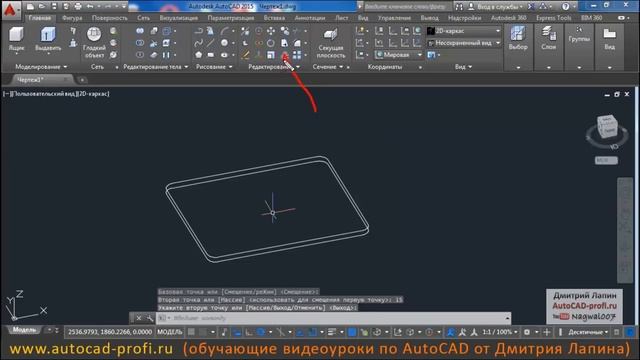Image resolution: width=640 pixels, height=360 pixels.
Task: Open the Группы (Groups) panel icon
Action: click(x=579, y=35)
